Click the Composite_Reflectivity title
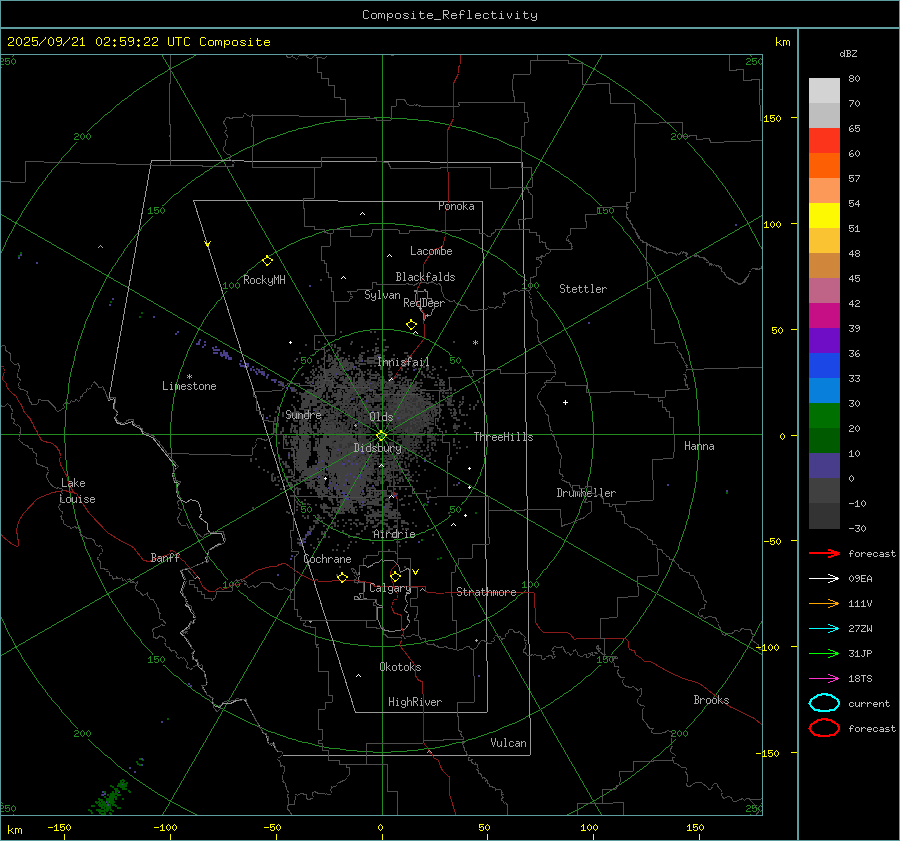The image size is (900, 841). tap(449, 15)
